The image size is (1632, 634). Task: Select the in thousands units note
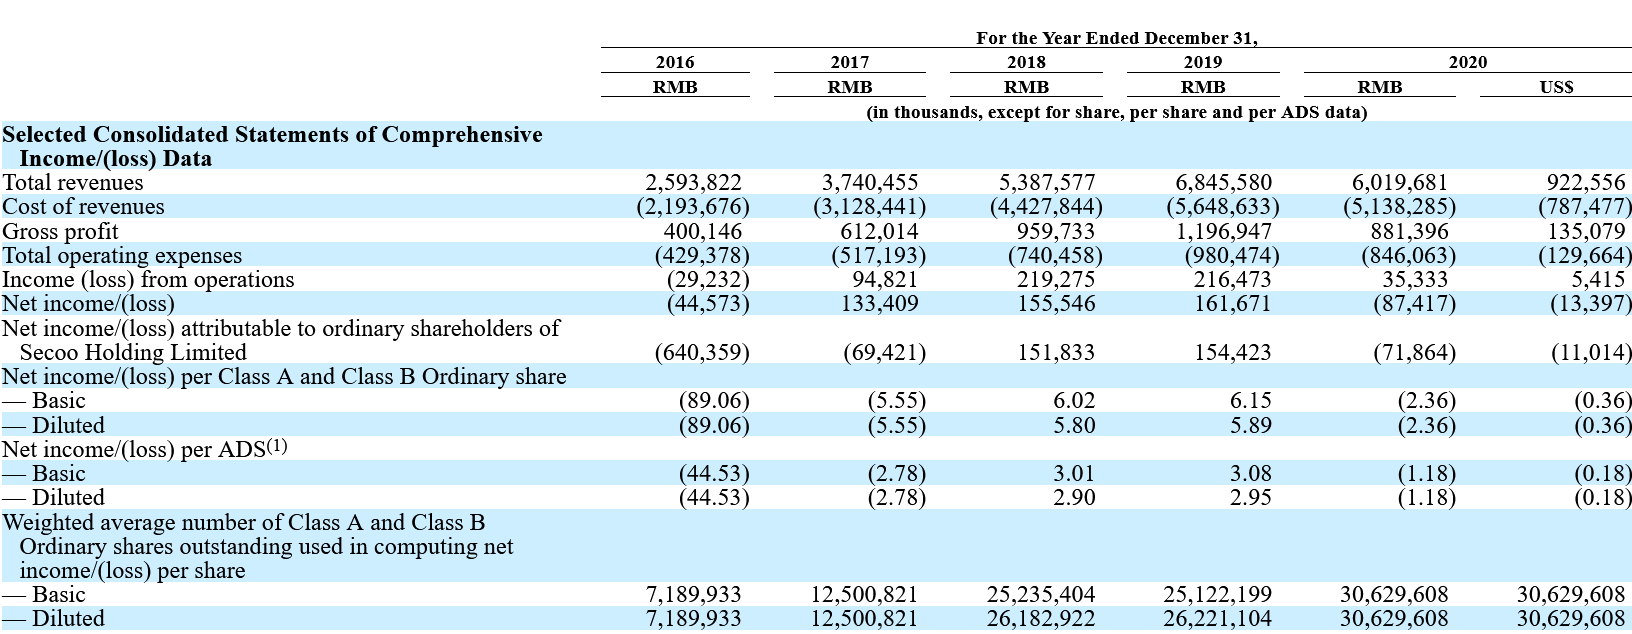click(x=1116, y=112)
